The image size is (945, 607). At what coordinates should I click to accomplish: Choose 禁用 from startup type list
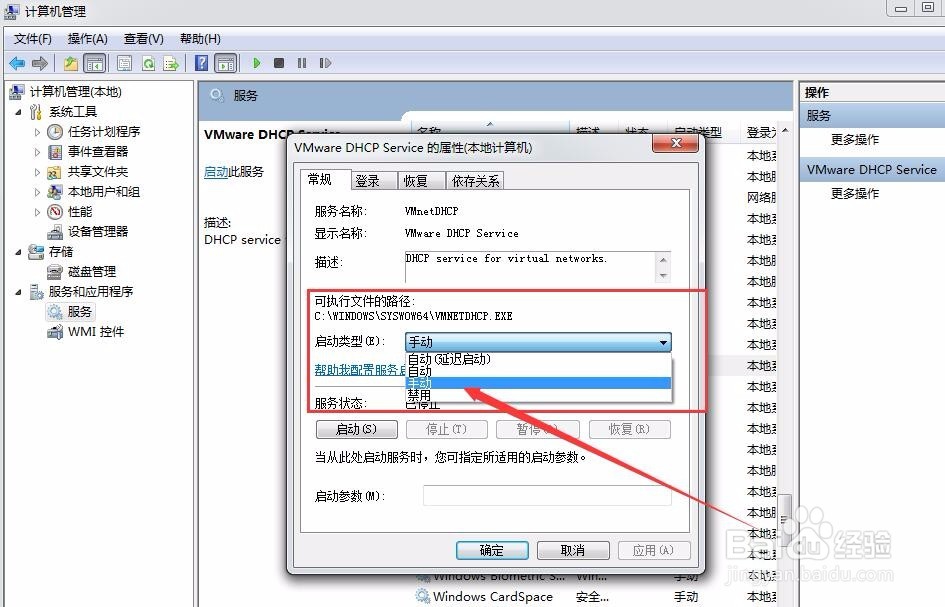click(x=538, y=395)
